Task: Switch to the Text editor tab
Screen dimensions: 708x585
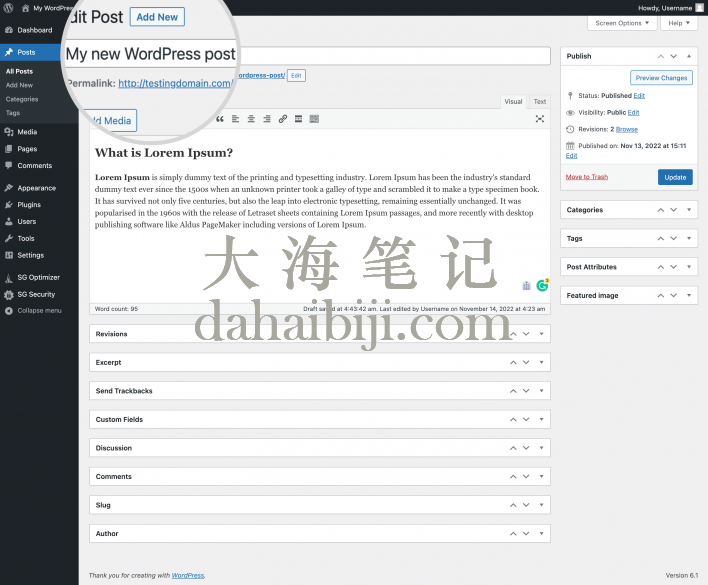Action: click(540, 102)
